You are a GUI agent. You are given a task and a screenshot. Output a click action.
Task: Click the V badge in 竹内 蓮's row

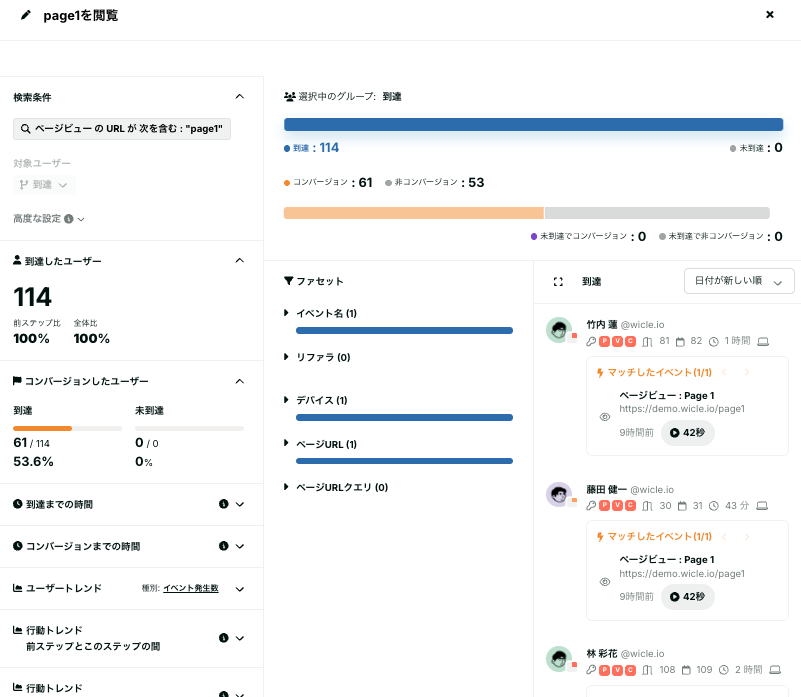coord(618,341)
